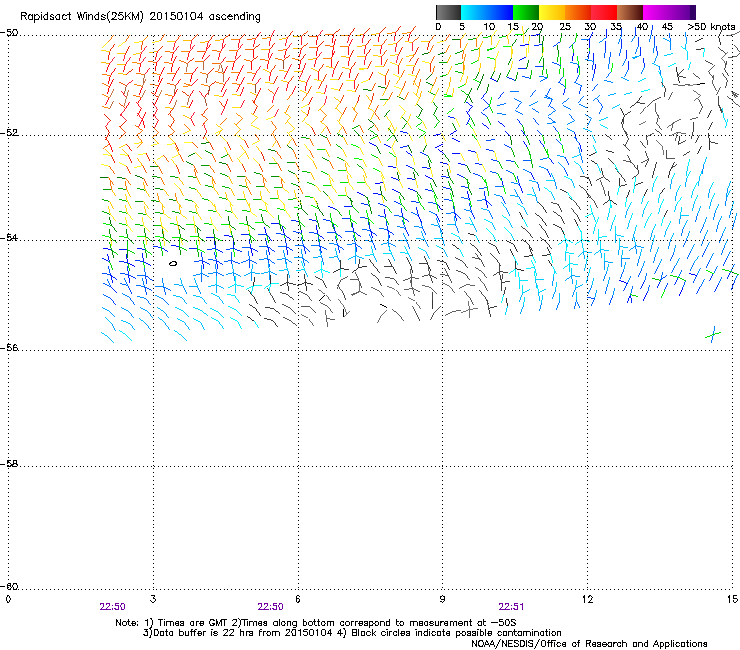Click the '-56' latitude axis label

9,348
